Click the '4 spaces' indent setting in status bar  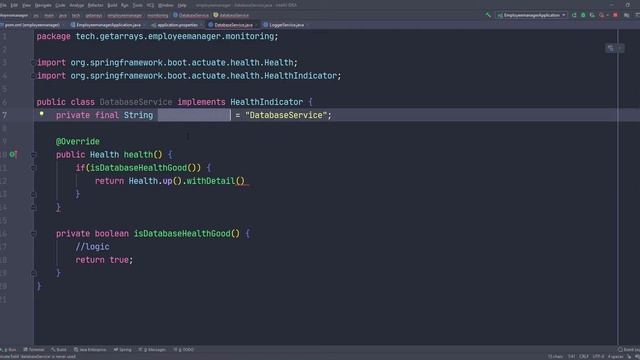tap(616, 357)
